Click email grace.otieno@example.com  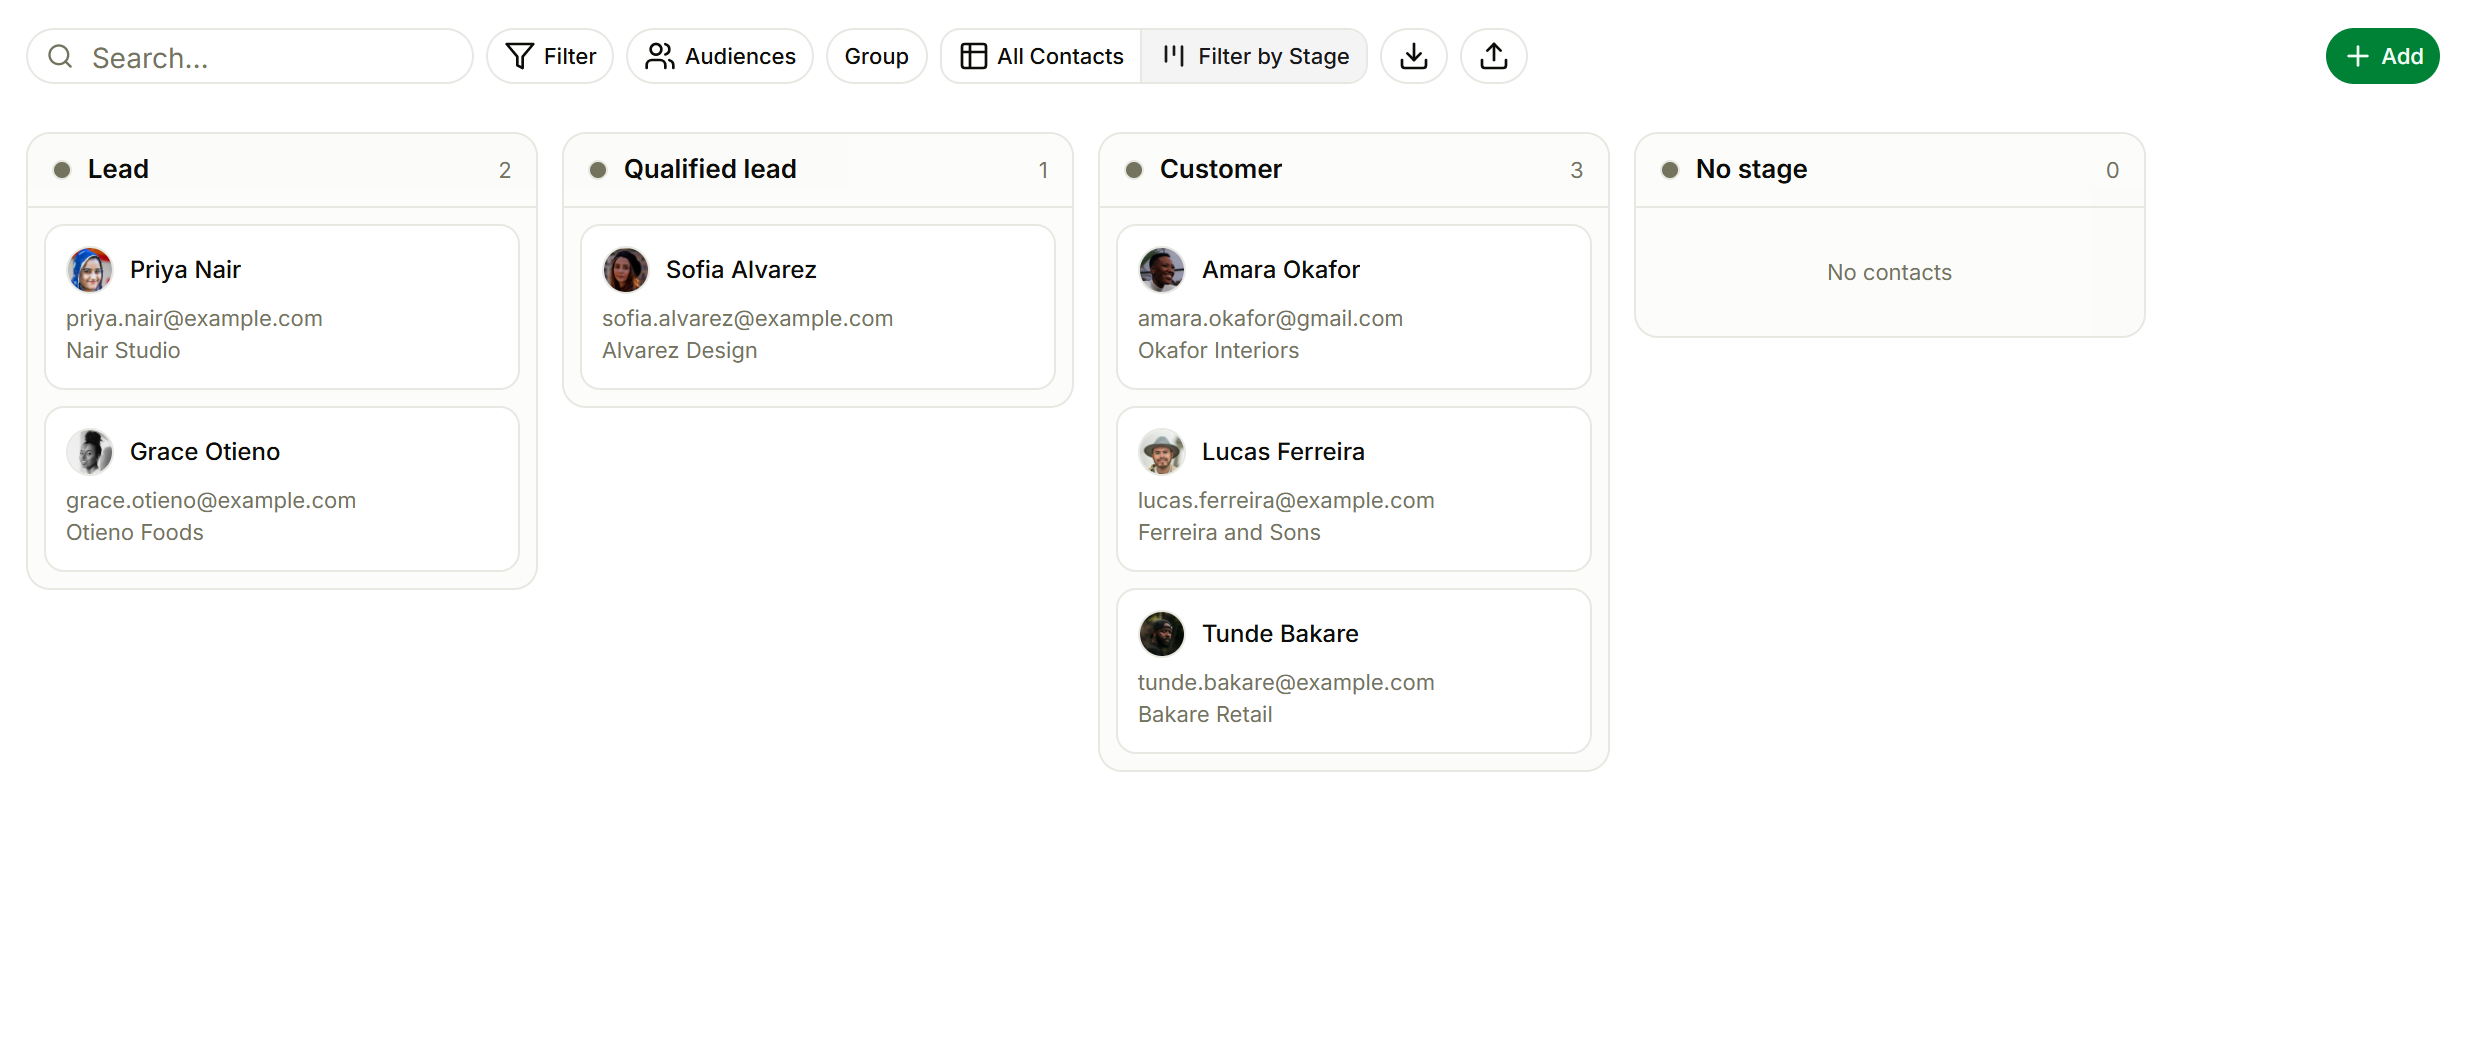pos(211,501)
